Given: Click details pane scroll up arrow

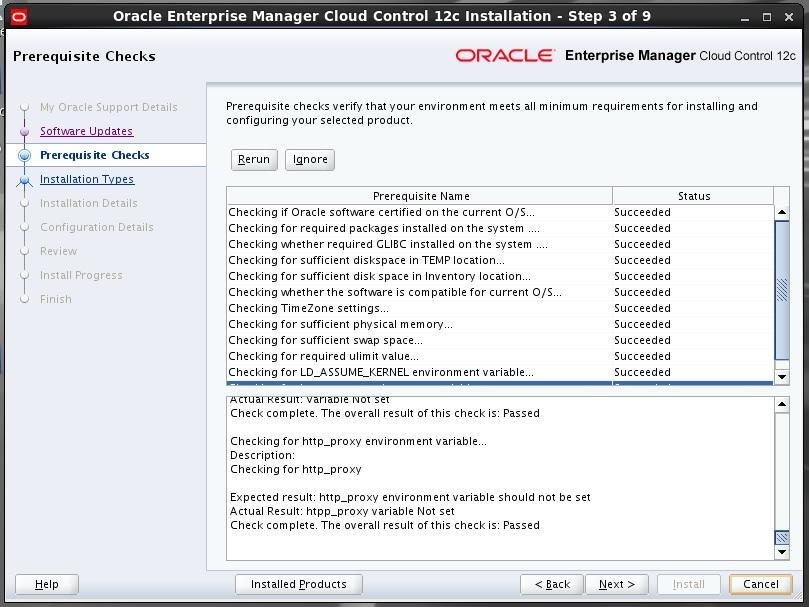Looking at the screenshot, I should (782, 404).
